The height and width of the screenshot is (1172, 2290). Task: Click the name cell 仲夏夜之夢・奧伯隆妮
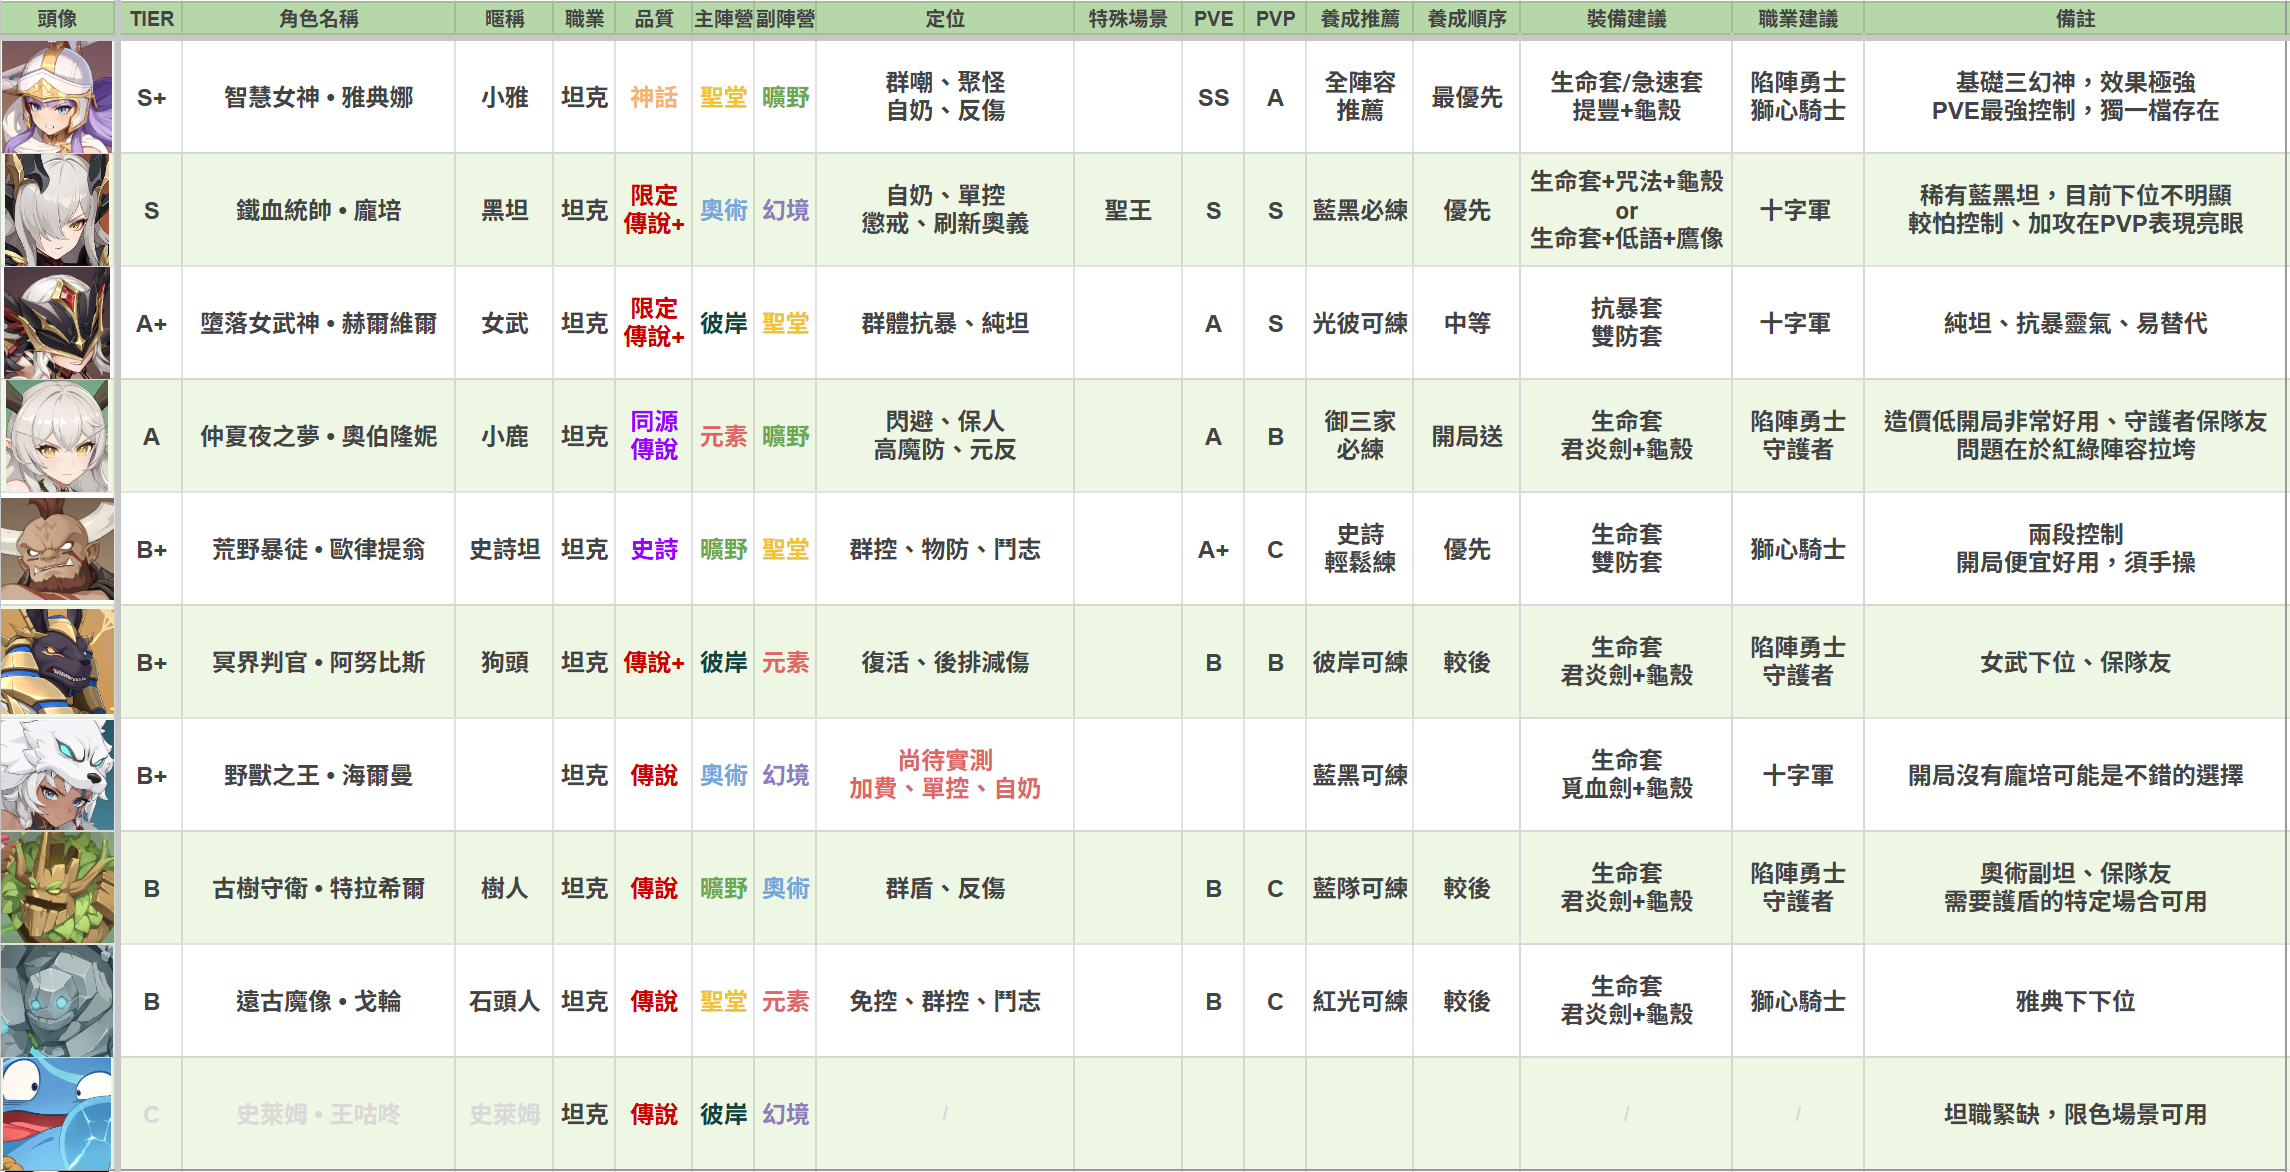point(318,436)
